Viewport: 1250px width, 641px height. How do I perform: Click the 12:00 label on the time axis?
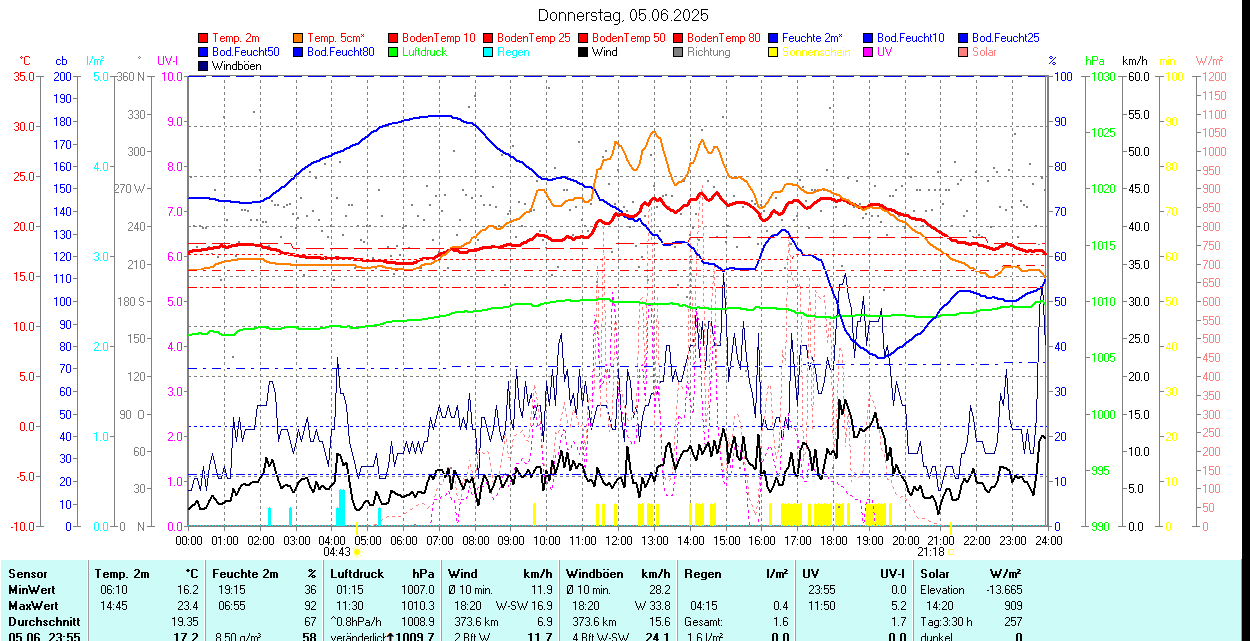(618, 540)
